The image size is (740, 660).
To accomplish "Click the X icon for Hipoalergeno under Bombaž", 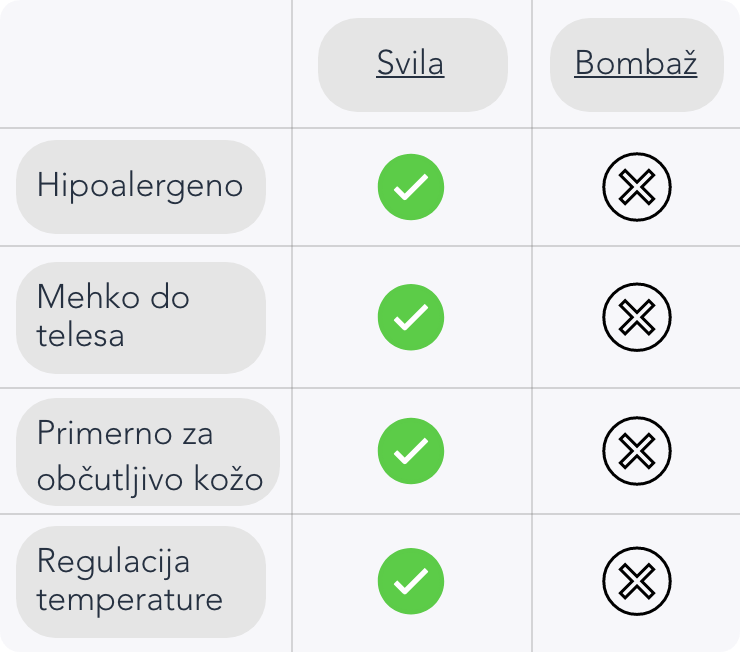I will click(x=636, y=187).
